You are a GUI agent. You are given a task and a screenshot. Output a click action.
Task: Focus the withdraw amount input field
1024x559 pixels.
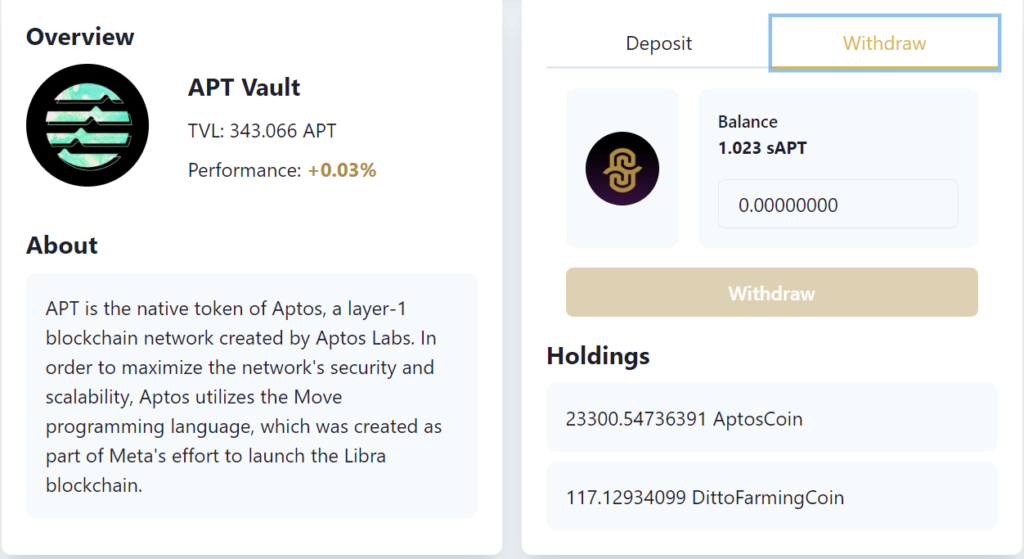[x=838, y=205]
